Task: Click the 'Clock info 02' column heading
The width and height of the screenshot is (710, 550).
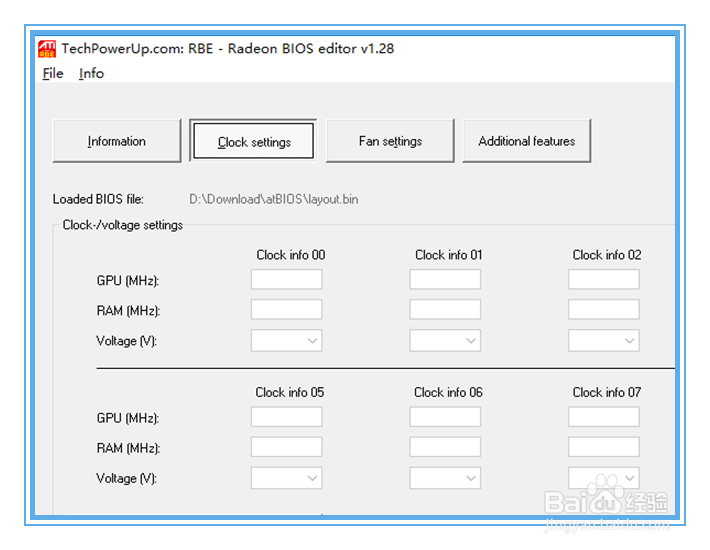Action: 607,255
